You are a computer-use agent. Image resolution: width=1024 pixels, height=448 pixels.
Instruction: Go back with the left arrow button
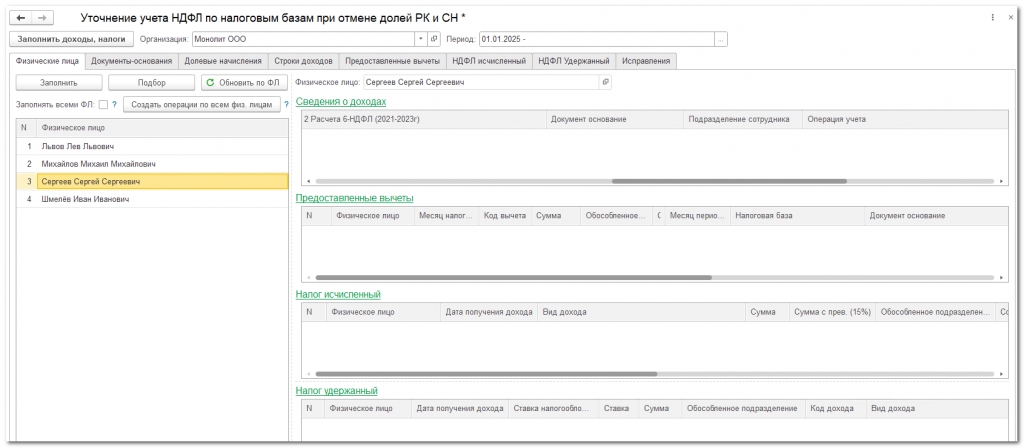[21, 18]
